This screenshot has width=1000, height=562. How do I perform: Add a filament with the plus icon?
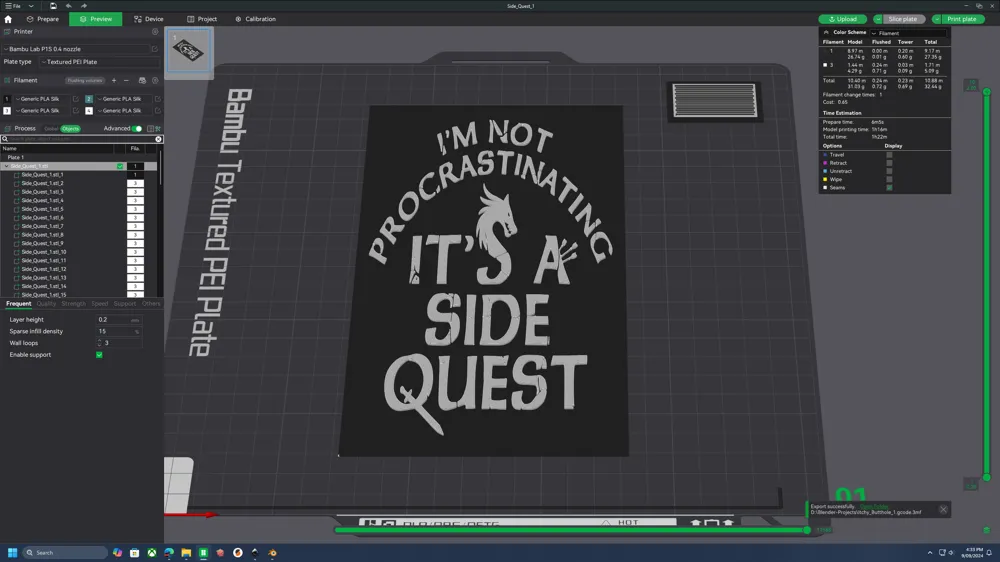click(114, 80)
